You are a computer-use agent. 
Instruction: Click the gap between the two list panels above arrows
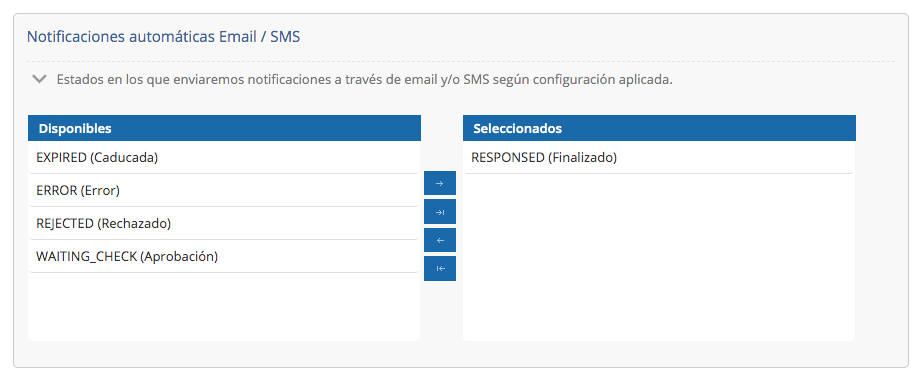point(441,142)
